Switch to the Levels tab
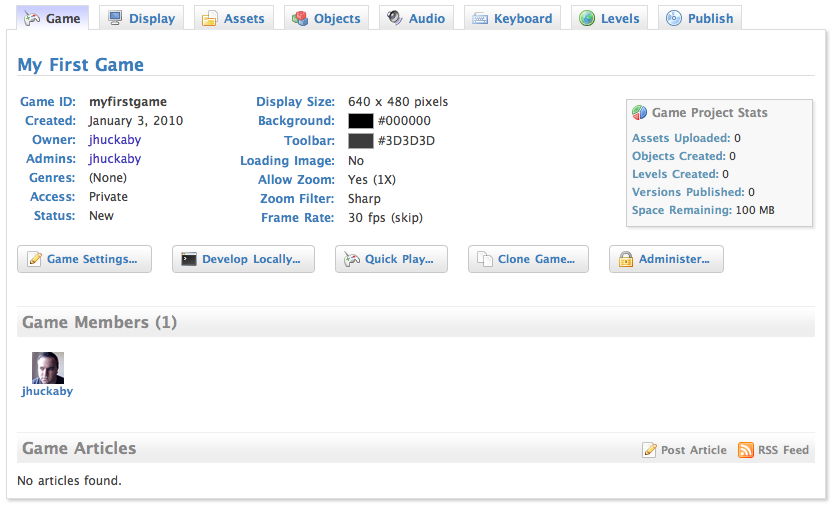 pos(609,18)
